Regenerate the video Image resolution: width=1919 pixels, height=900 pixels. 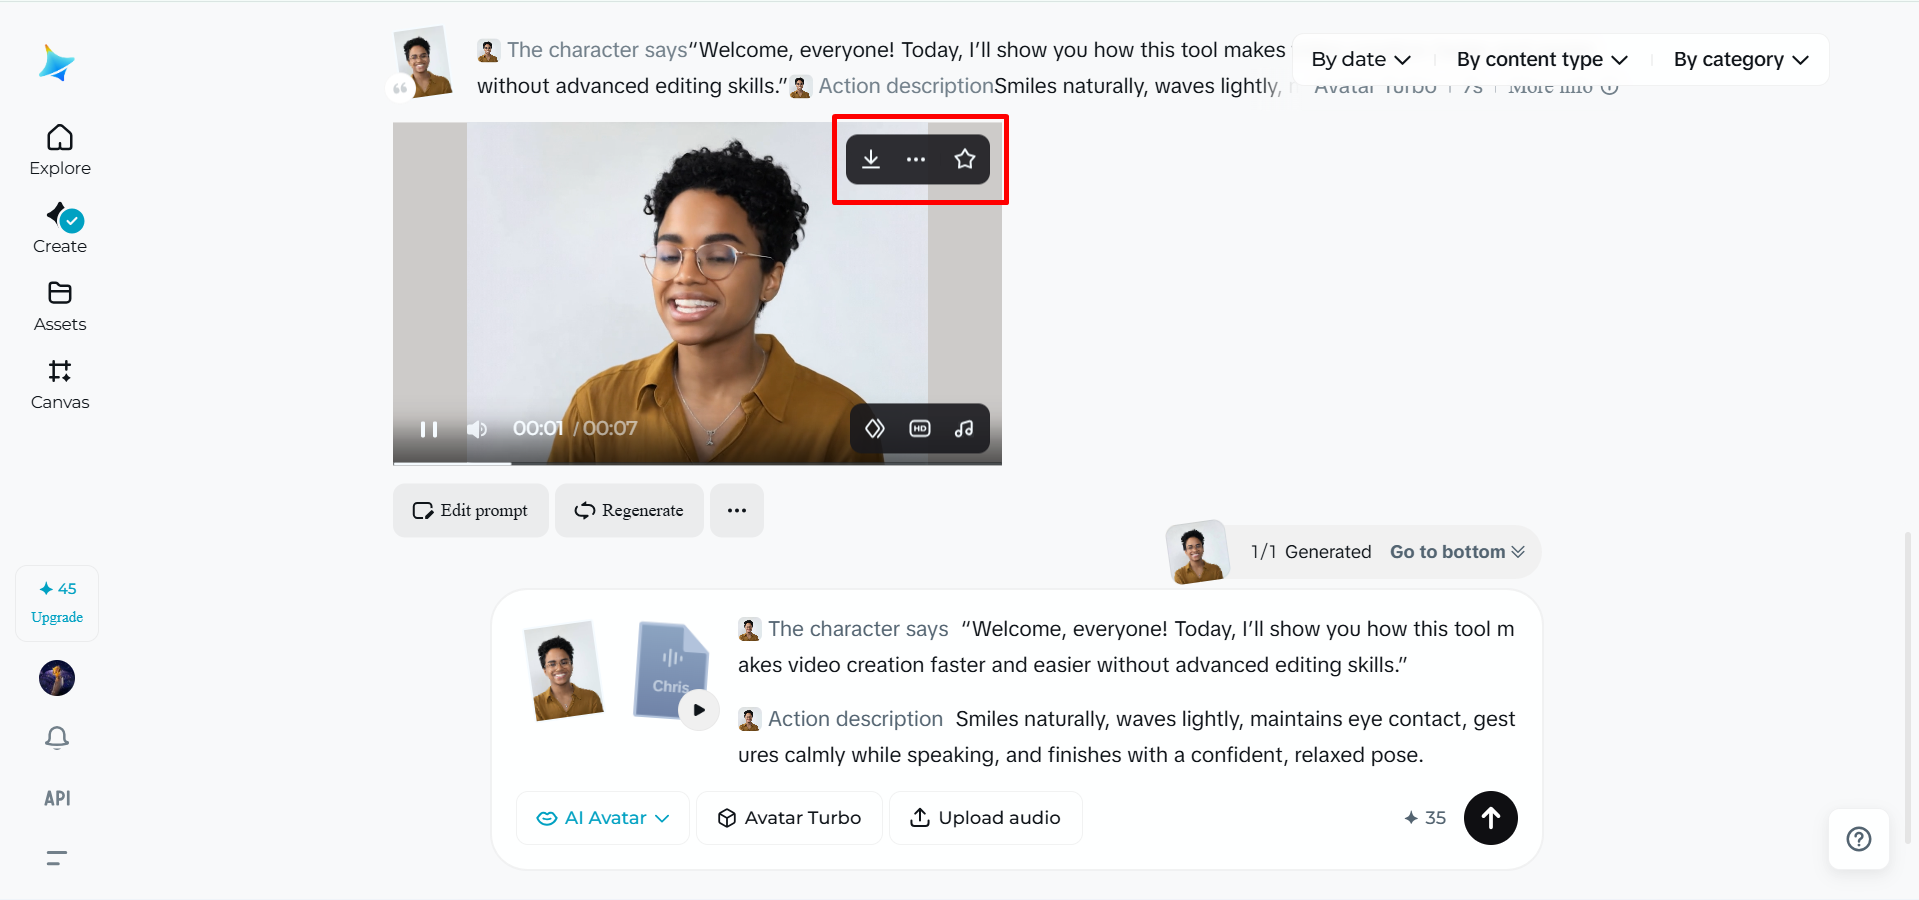629,511
